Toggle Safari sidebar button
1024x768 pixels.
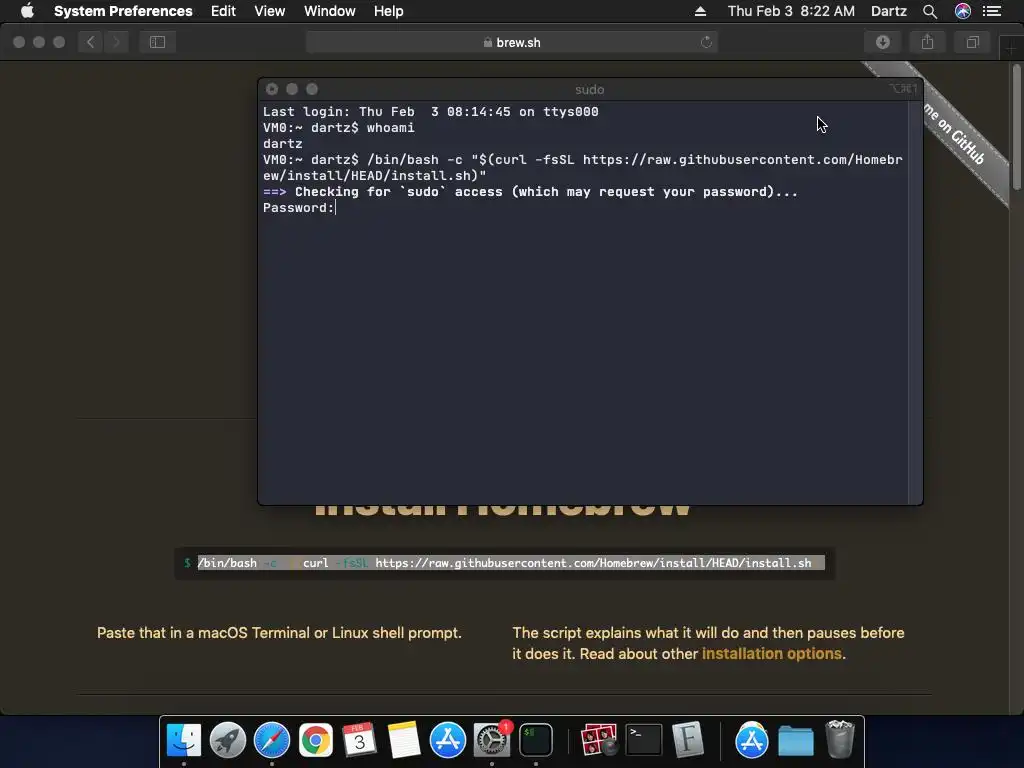157,42
